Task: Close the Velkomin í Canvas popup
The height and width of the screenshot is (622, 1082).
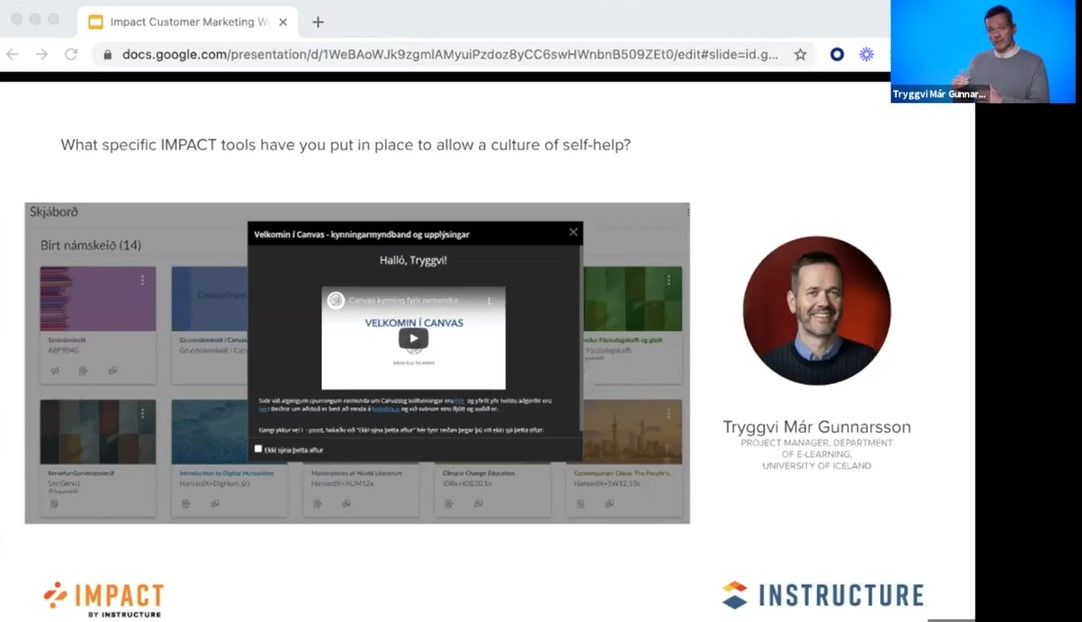Action: point(573,233)
